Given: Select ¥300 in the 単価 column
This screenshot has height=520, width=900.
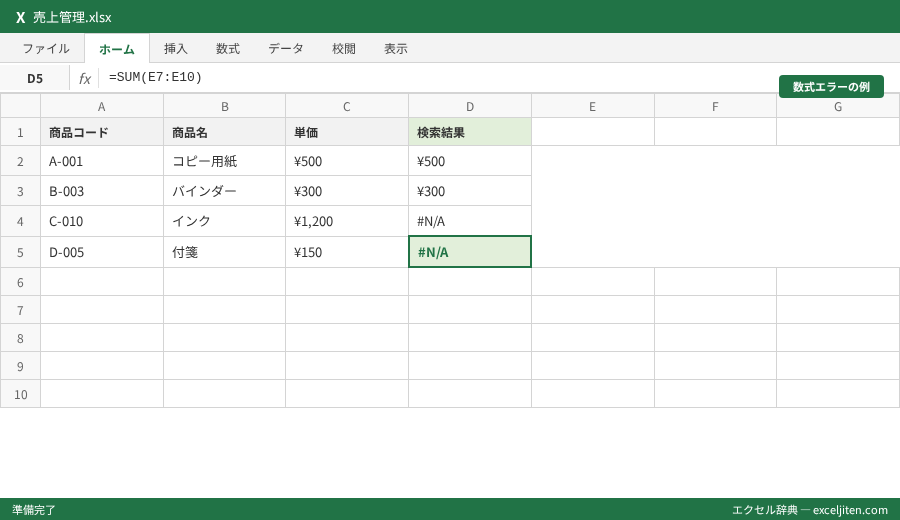Looking at the screenshot, I should pyautogui.click(x=347, y=191).
